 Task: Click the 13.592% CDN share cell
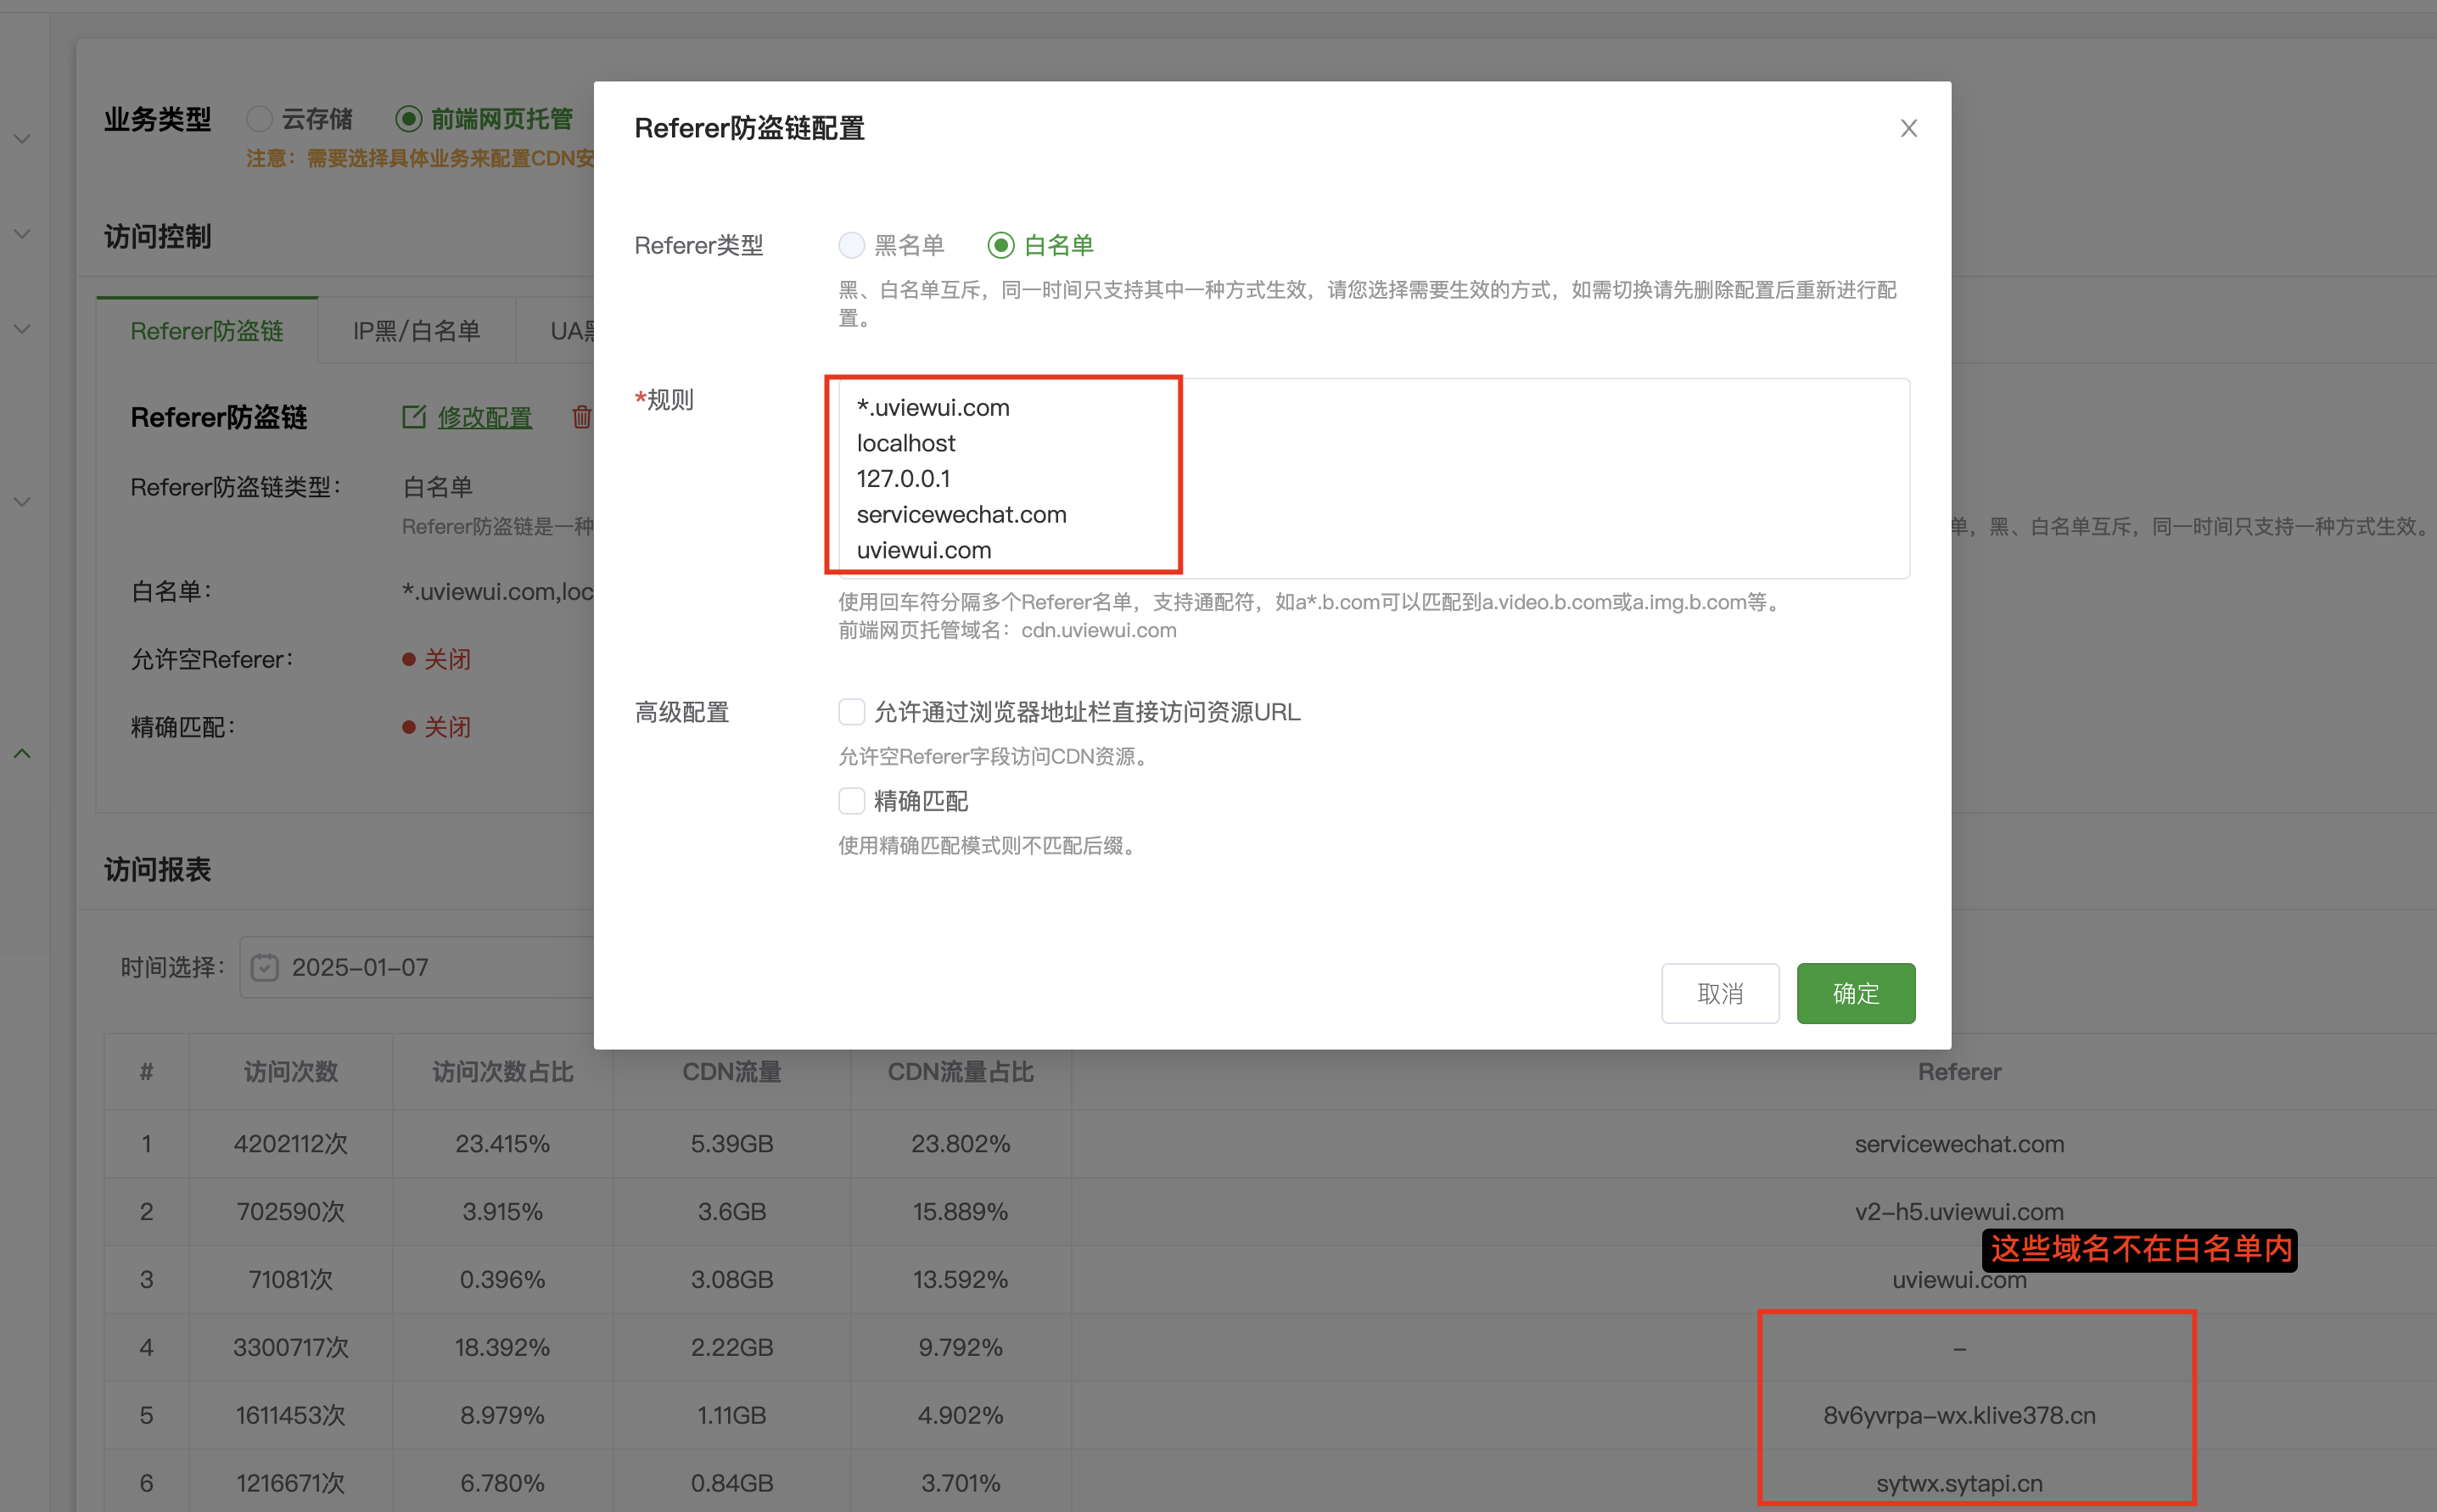pyautogui.click(x=961, y=1280)
